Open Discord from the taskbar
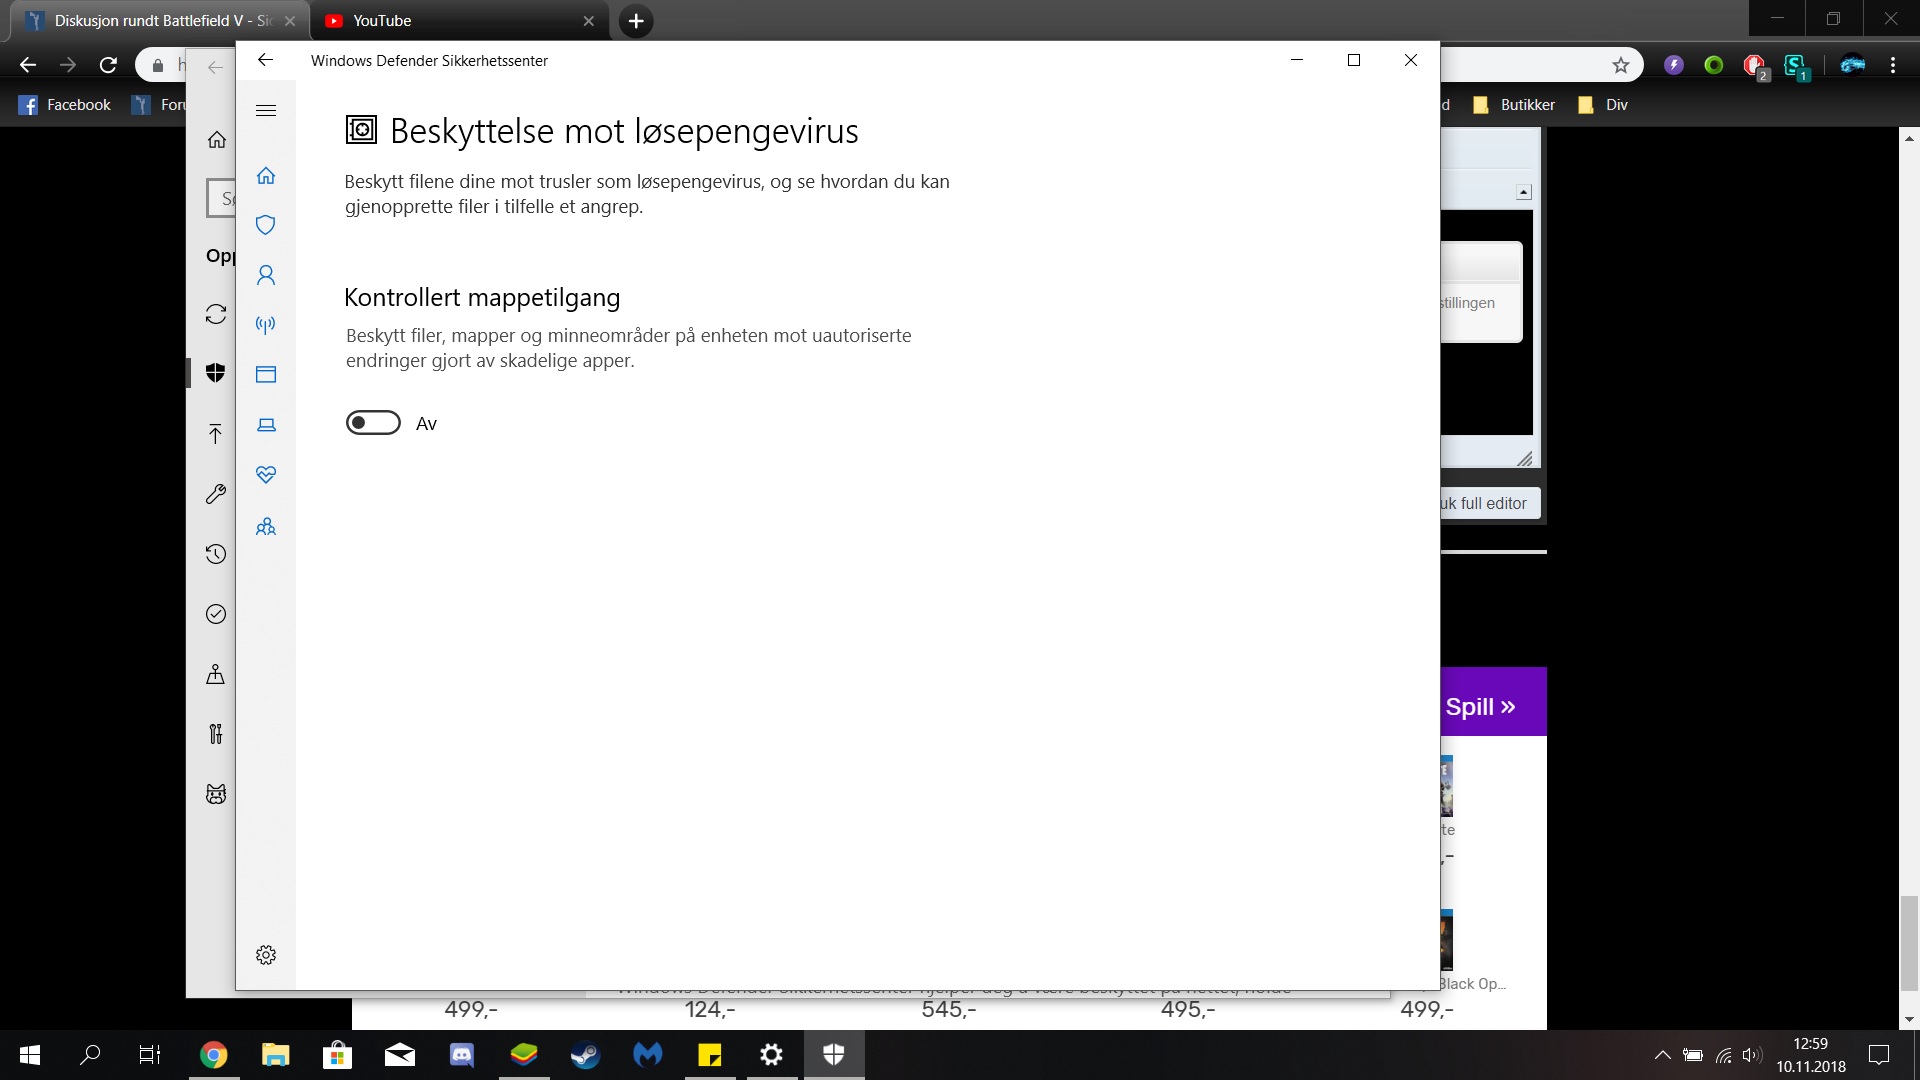The width and height of the screenshot is (1920, 1080). coord(462,1055)
